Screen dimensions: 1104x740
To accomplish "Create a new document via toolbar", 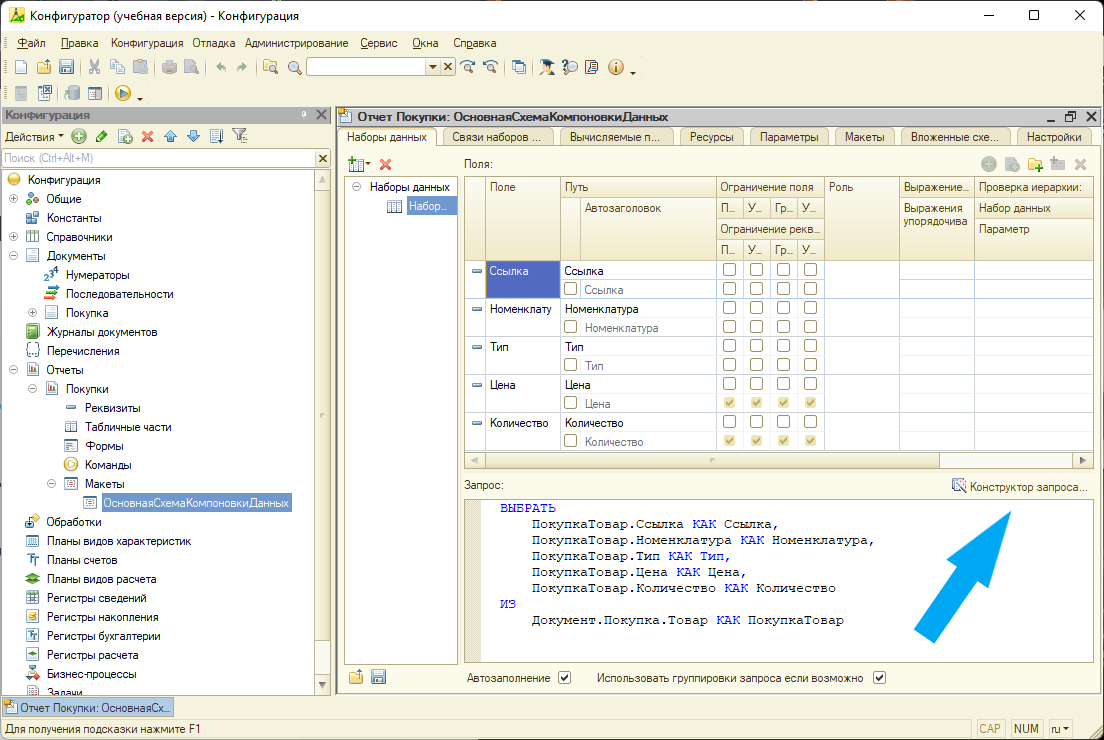I will [21, 67].
